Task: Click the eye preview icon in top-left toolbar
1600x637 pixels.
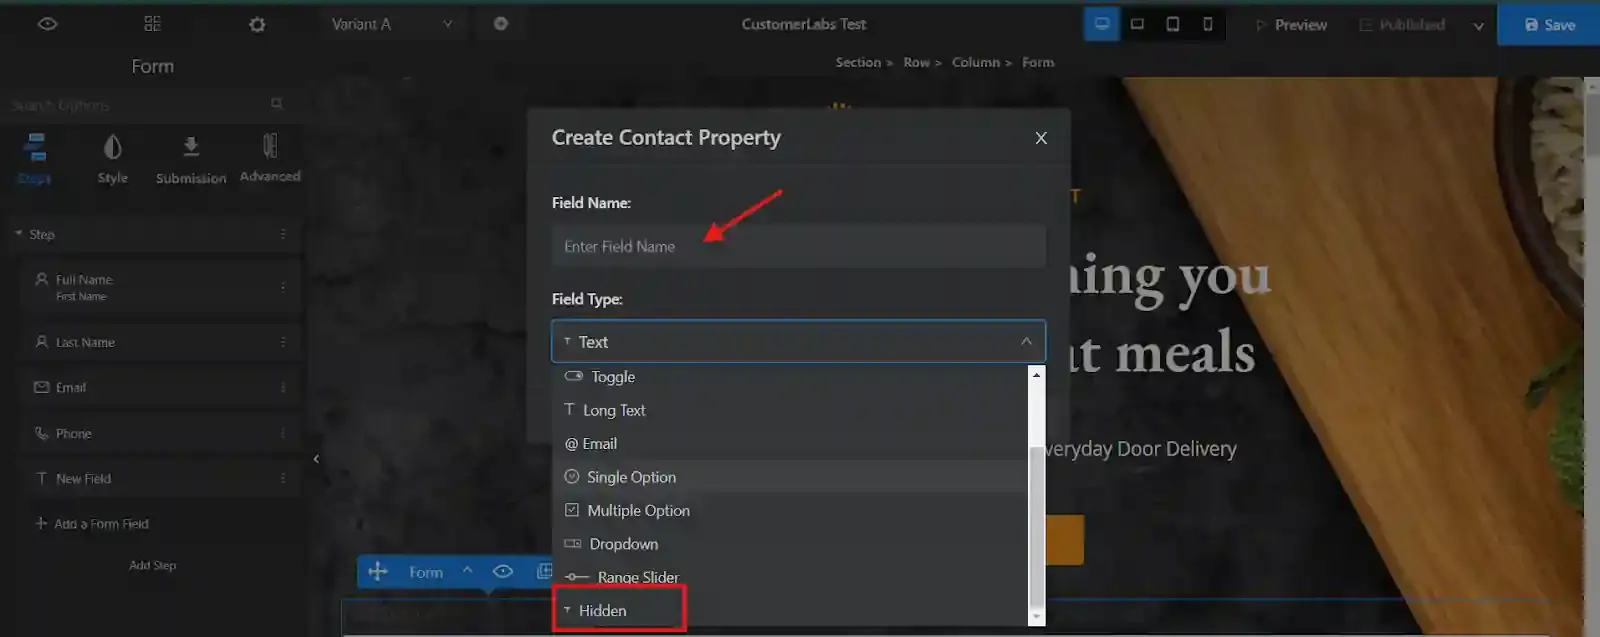Action: point(47,23)
